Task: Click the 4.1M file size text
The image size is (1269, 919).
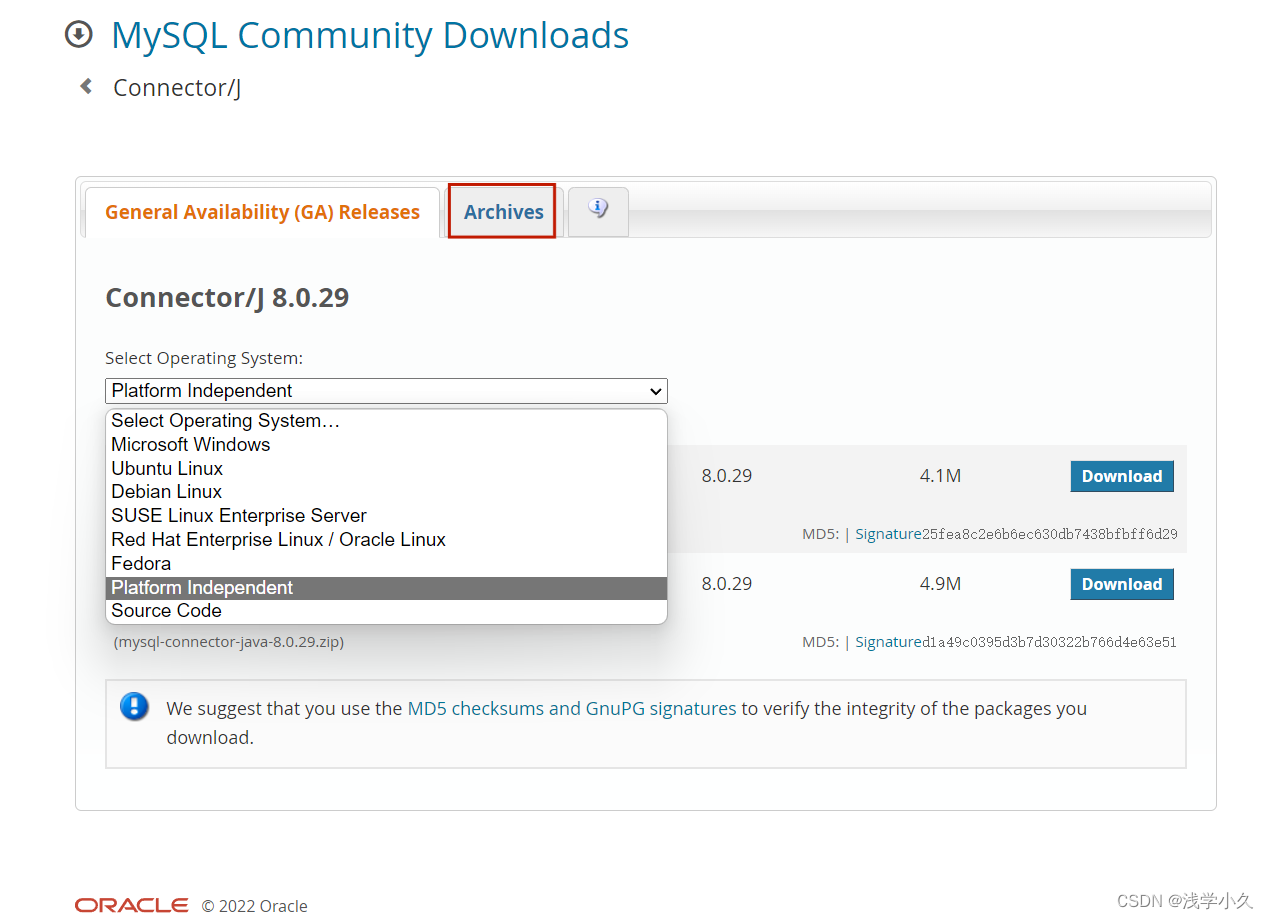Action: pyautogui.click(x=940, y=476)
